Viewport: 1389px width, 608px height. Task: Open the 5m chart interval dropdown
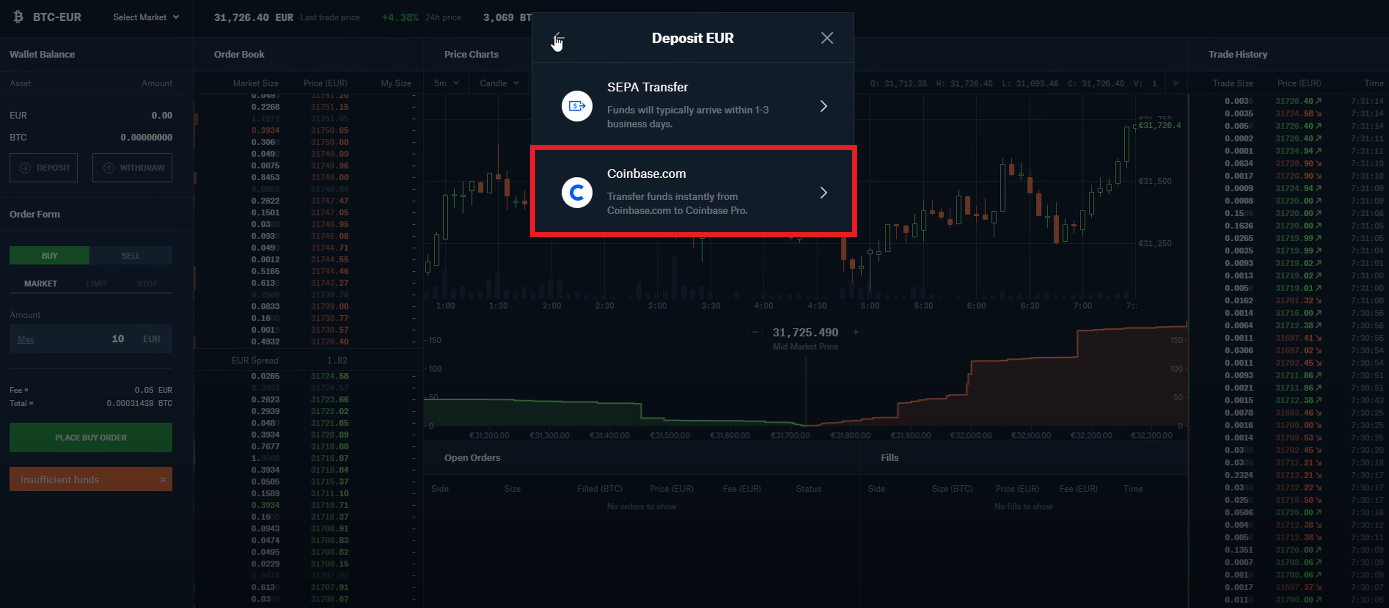click(x=446, y=83)
